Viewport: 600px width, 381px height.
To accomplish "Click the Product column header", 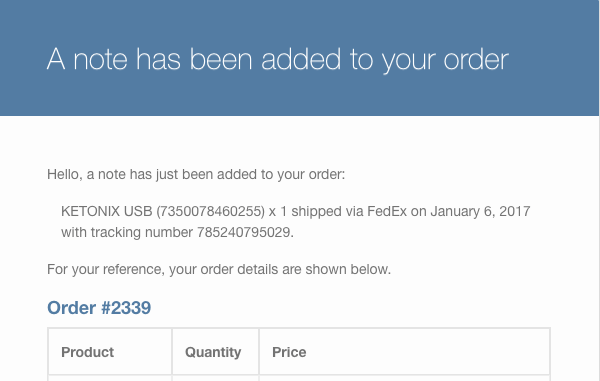I will (x=88, y=352).
